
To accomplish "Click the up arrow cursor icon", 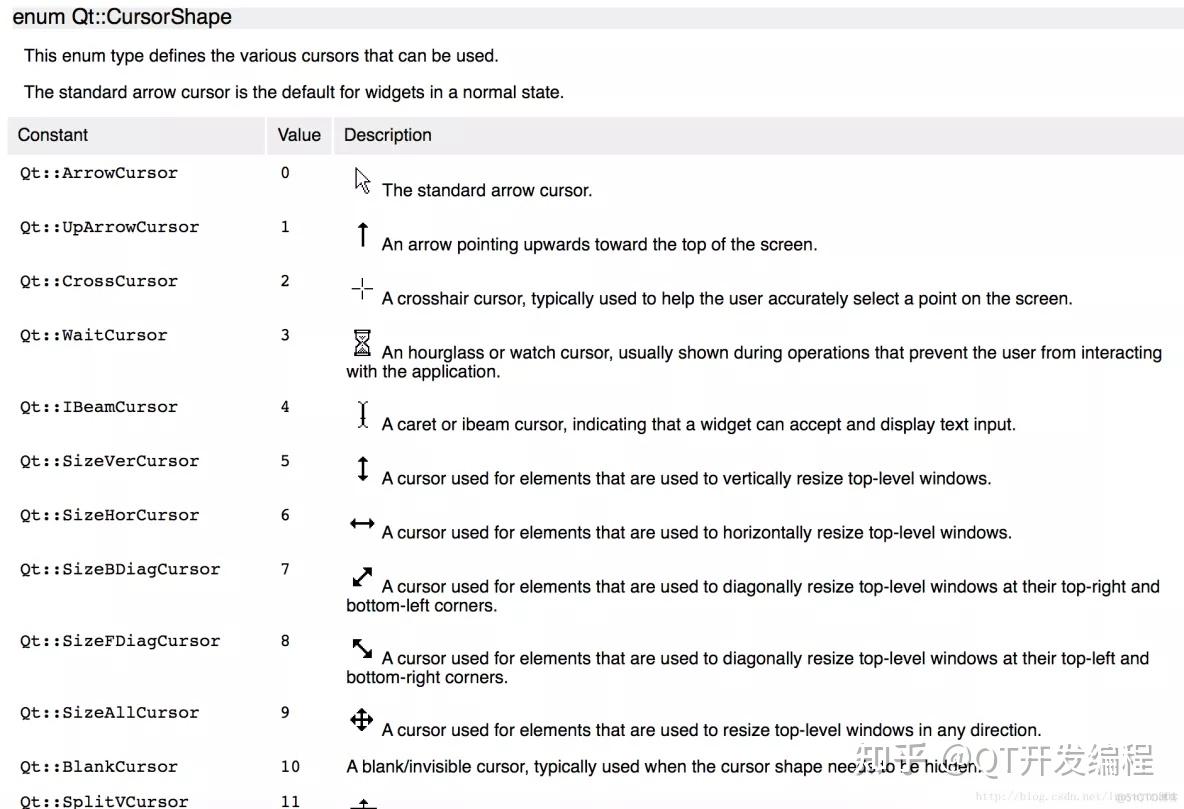I will 363,235.
